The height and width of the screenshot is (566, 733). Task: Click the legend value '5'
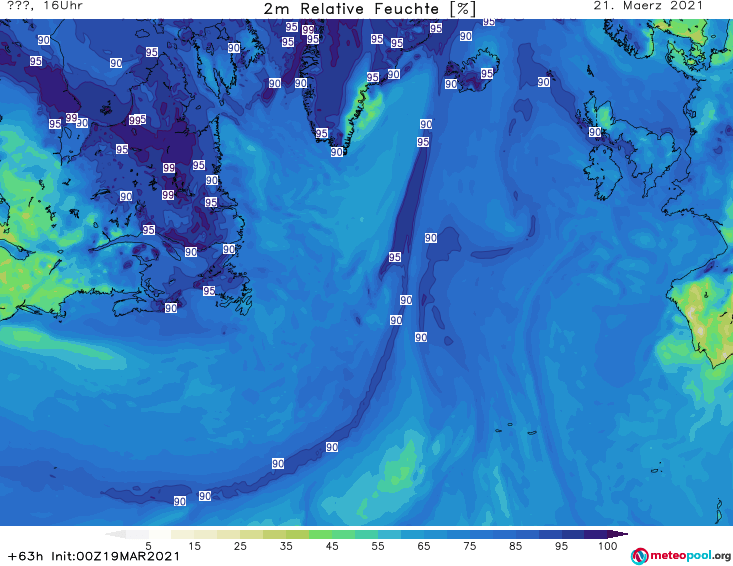pyautogui.click(x=148, y=546)
